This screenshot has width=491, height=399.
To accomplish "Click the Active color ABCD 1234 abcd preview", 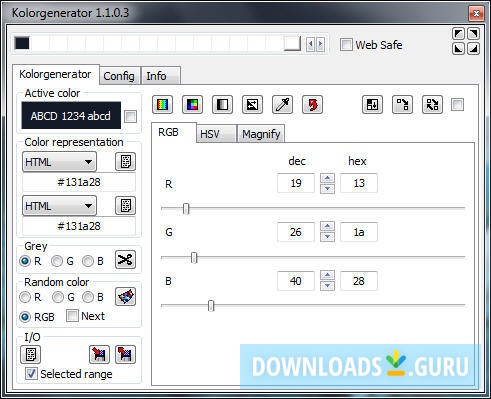I will pyautogui.click(x=71, y=116).
